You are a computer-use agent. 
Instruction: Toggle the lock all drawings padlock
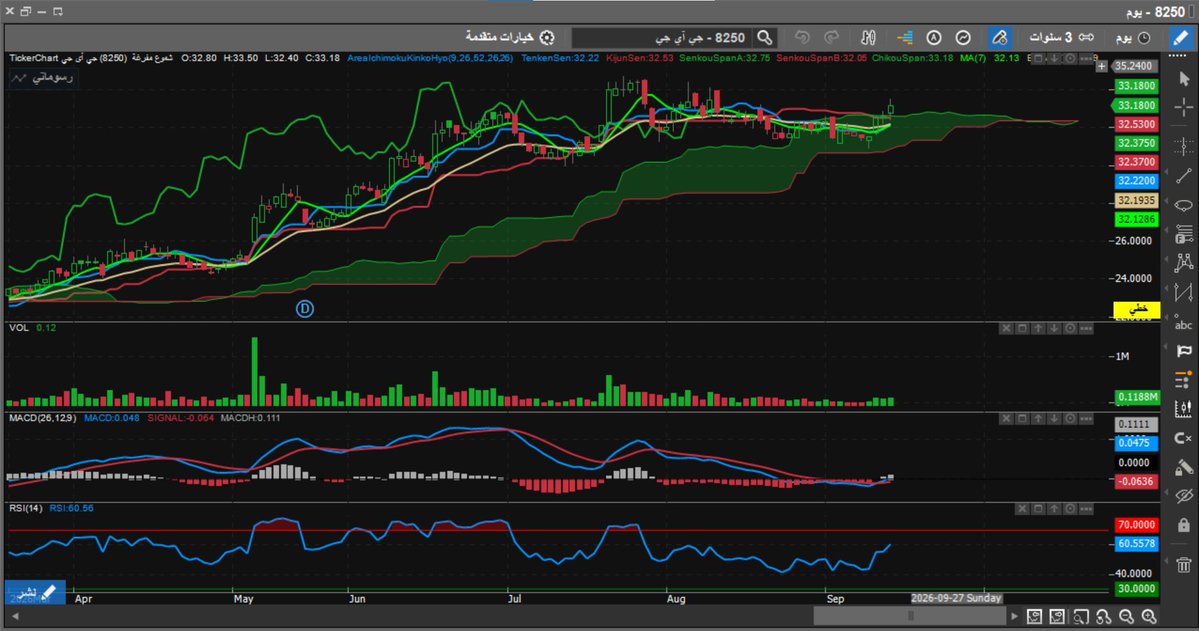[x=1184, y=525]
